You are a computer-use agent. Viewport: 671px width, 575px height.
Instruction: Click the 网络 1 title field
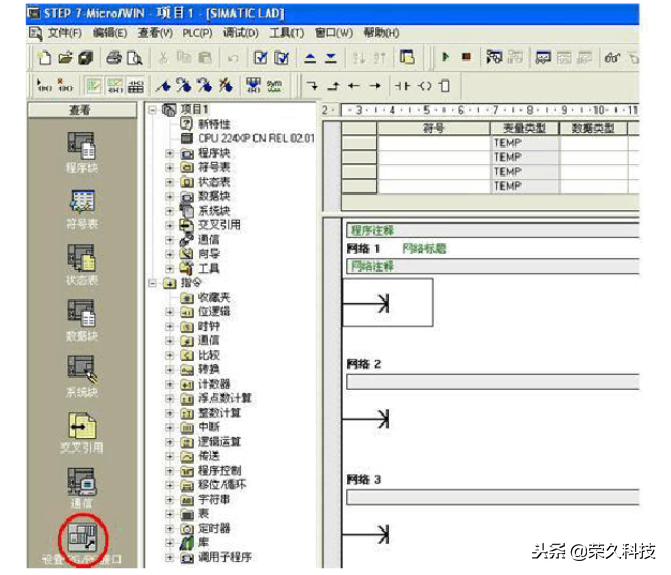(x=424, y=248)
